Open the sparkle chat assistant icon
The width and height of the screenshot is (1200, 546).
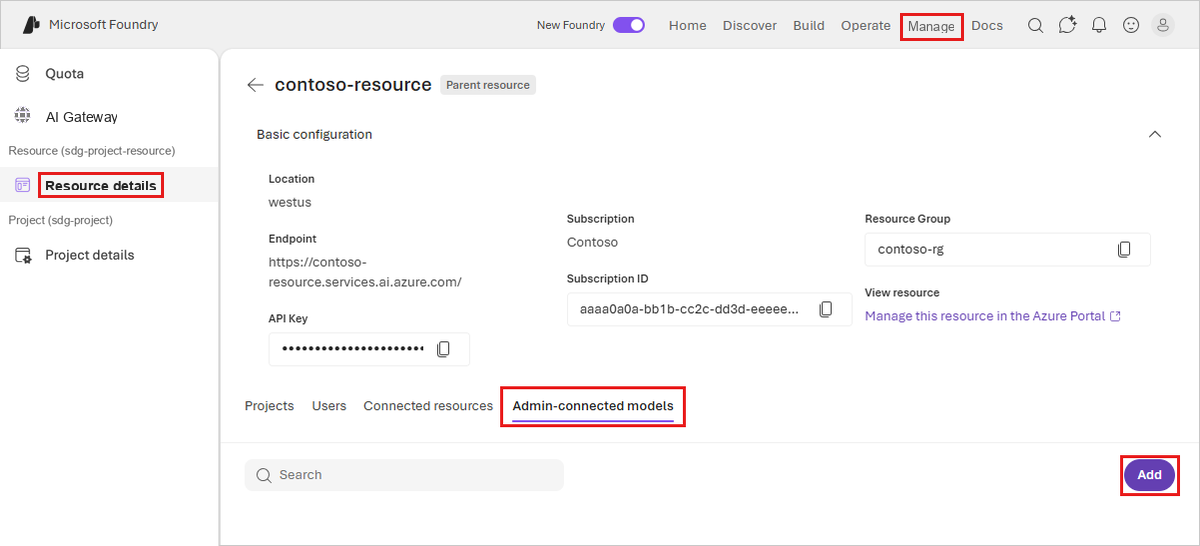pyautogui.click(x=1067, y=26)
